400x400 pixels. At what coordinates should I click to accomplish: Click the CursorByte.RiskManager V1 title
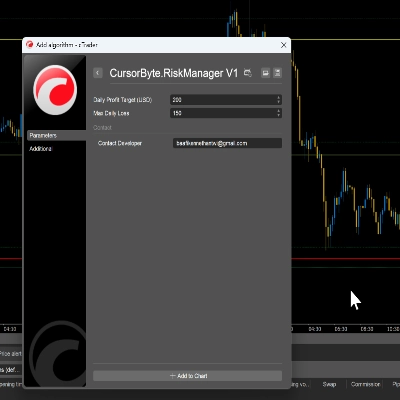(x=174, y=73)
